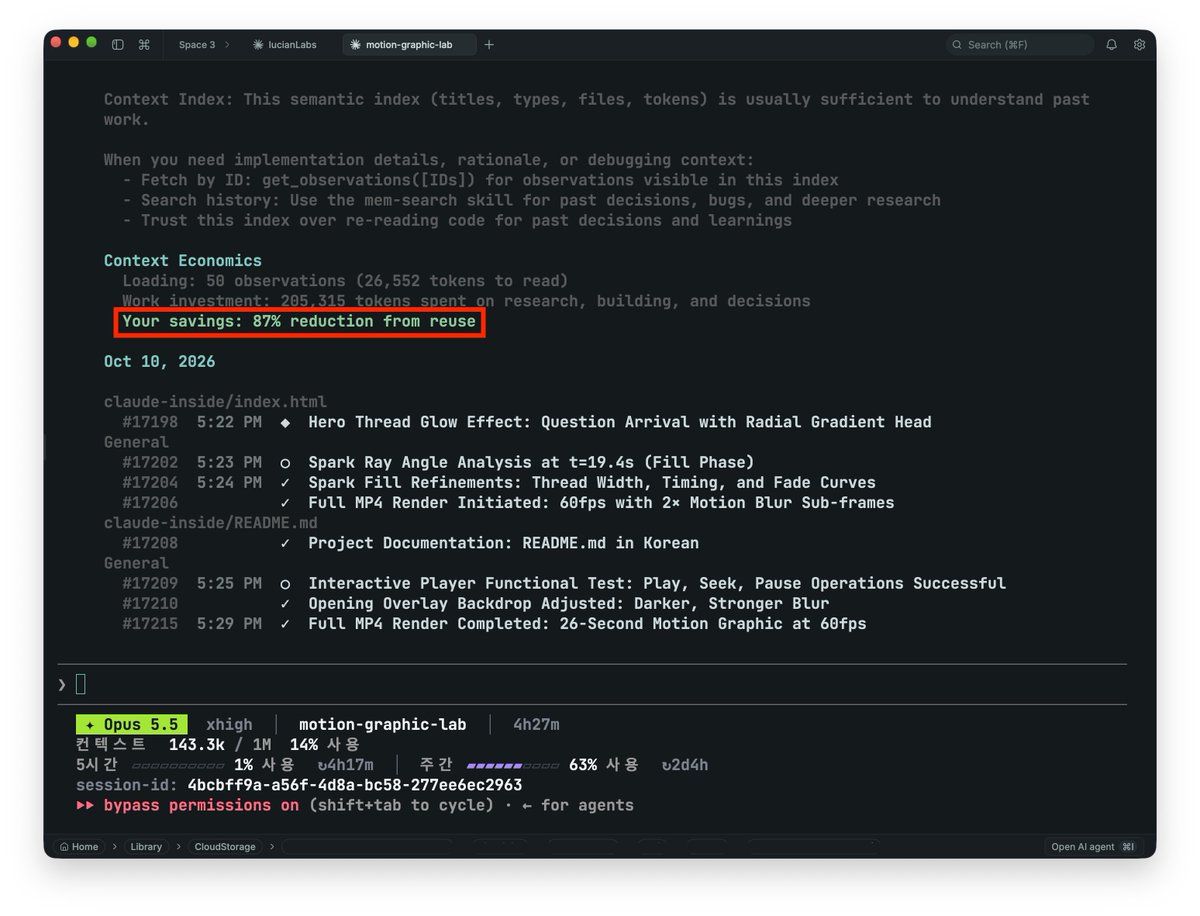Click Loading: 50 observations line
This screenshot has height=916, width=1200.
345,280
